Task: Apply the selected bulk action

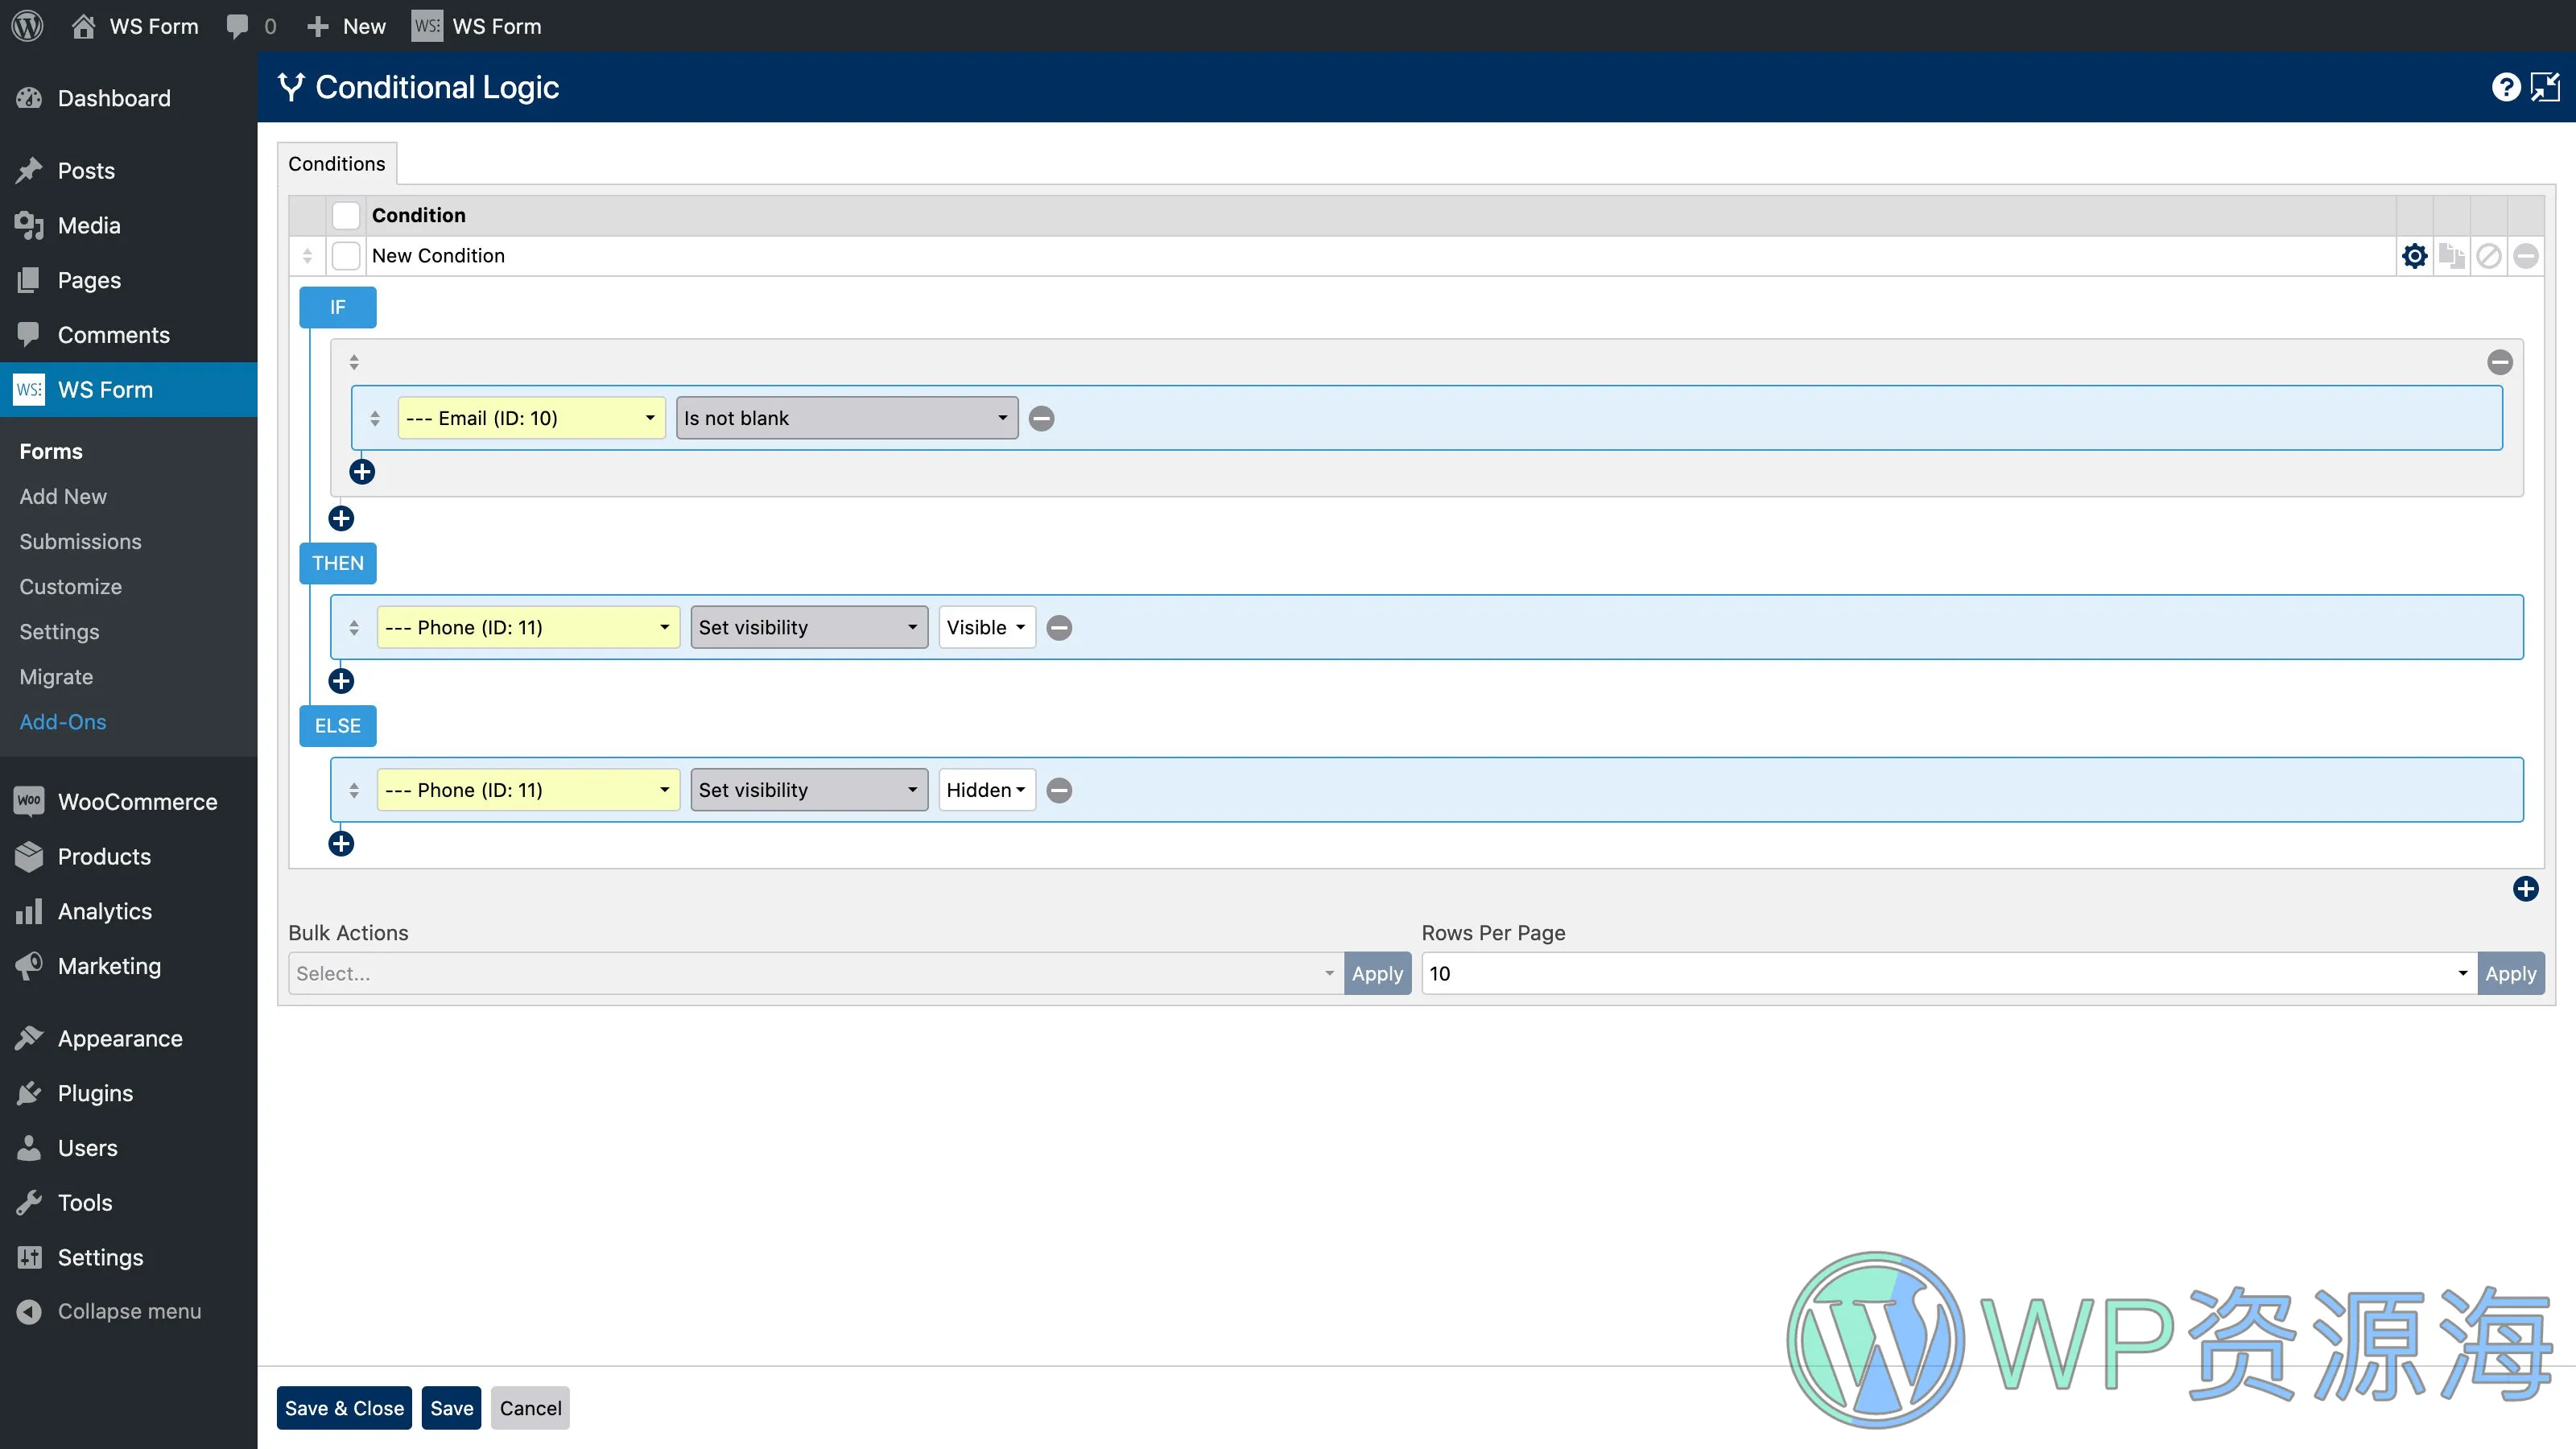Action: pyautogui.click(x=1377, y=974)
